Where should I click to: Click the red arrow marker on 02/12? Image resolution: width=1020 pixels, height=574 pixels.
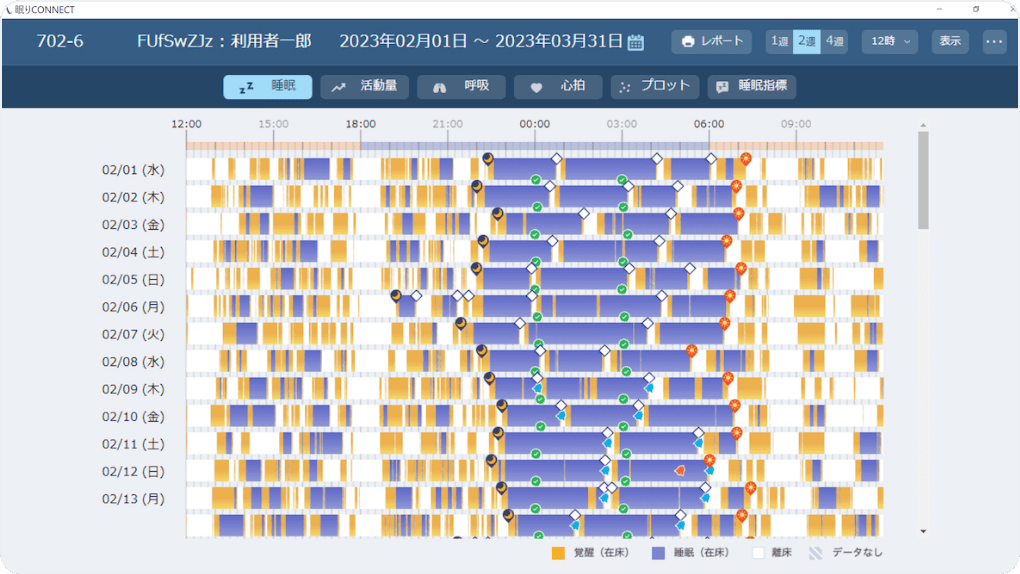click(679, 470)
